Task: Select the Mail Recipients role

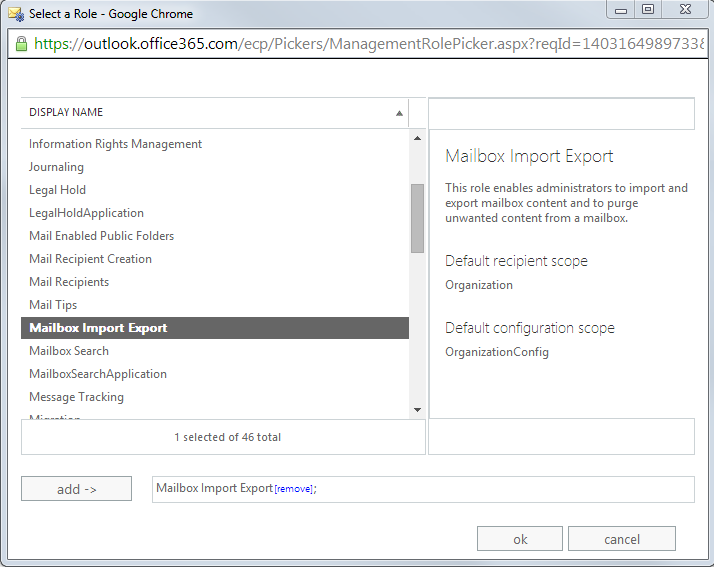Action: tap(215, 282)
